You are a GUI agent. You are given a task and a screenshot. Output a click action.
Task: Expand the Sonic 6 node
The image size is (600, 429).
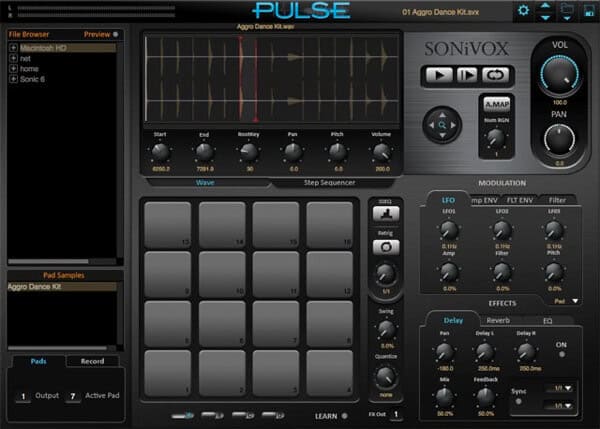13,79
